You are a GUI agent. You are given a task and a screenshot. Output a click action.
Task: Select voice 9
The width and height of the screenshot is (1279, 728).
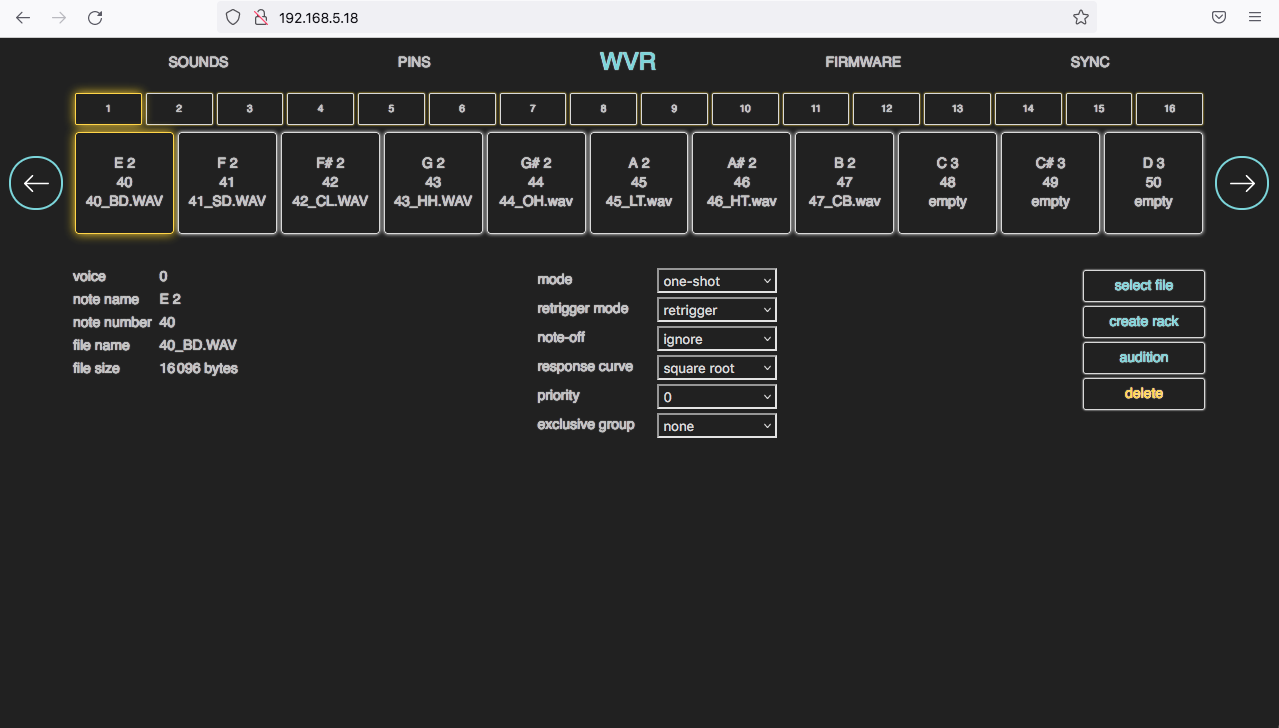674,109
